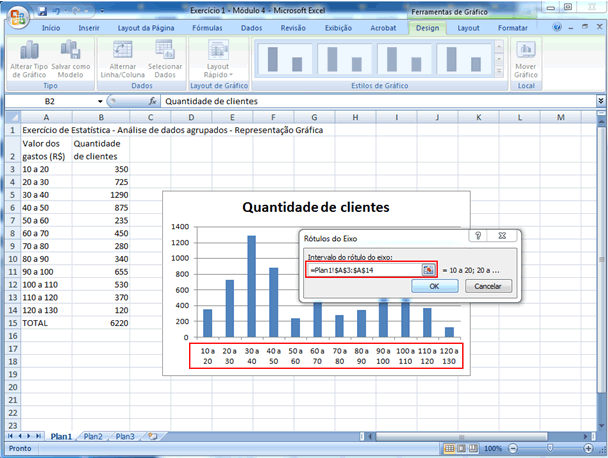This screenshot has width=608, height=458.
Task: Click Cancelar in the axis labels dialog
Action: click(x=487, y=285)
